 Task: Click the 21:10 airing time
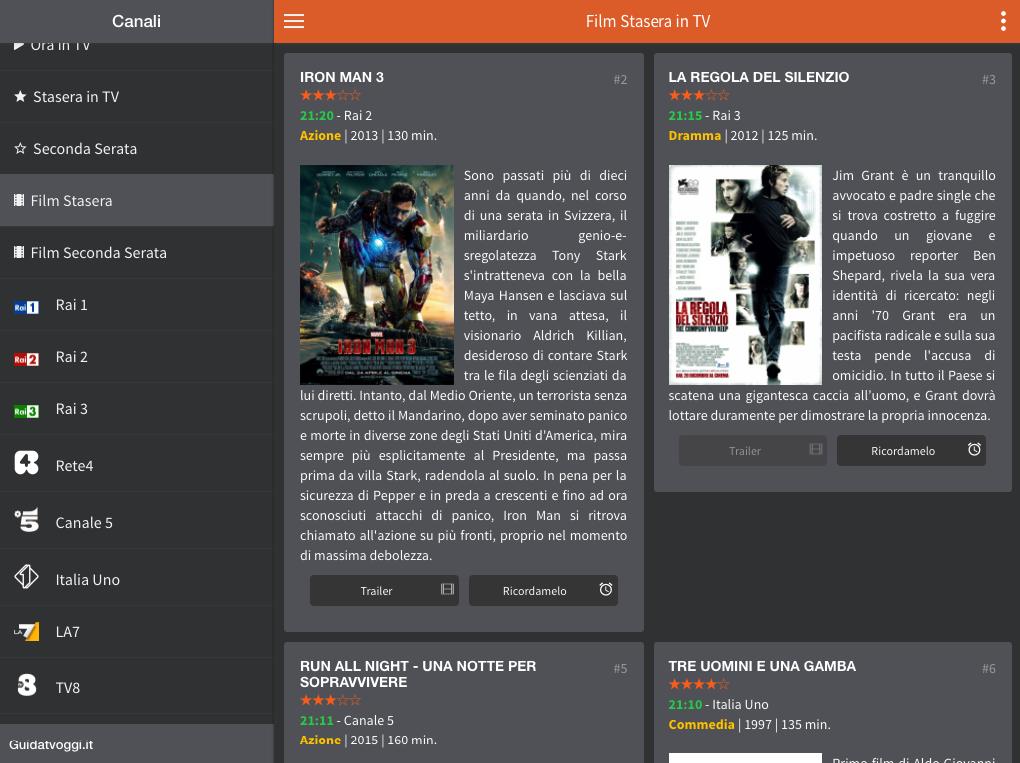[x=685, y=704]
